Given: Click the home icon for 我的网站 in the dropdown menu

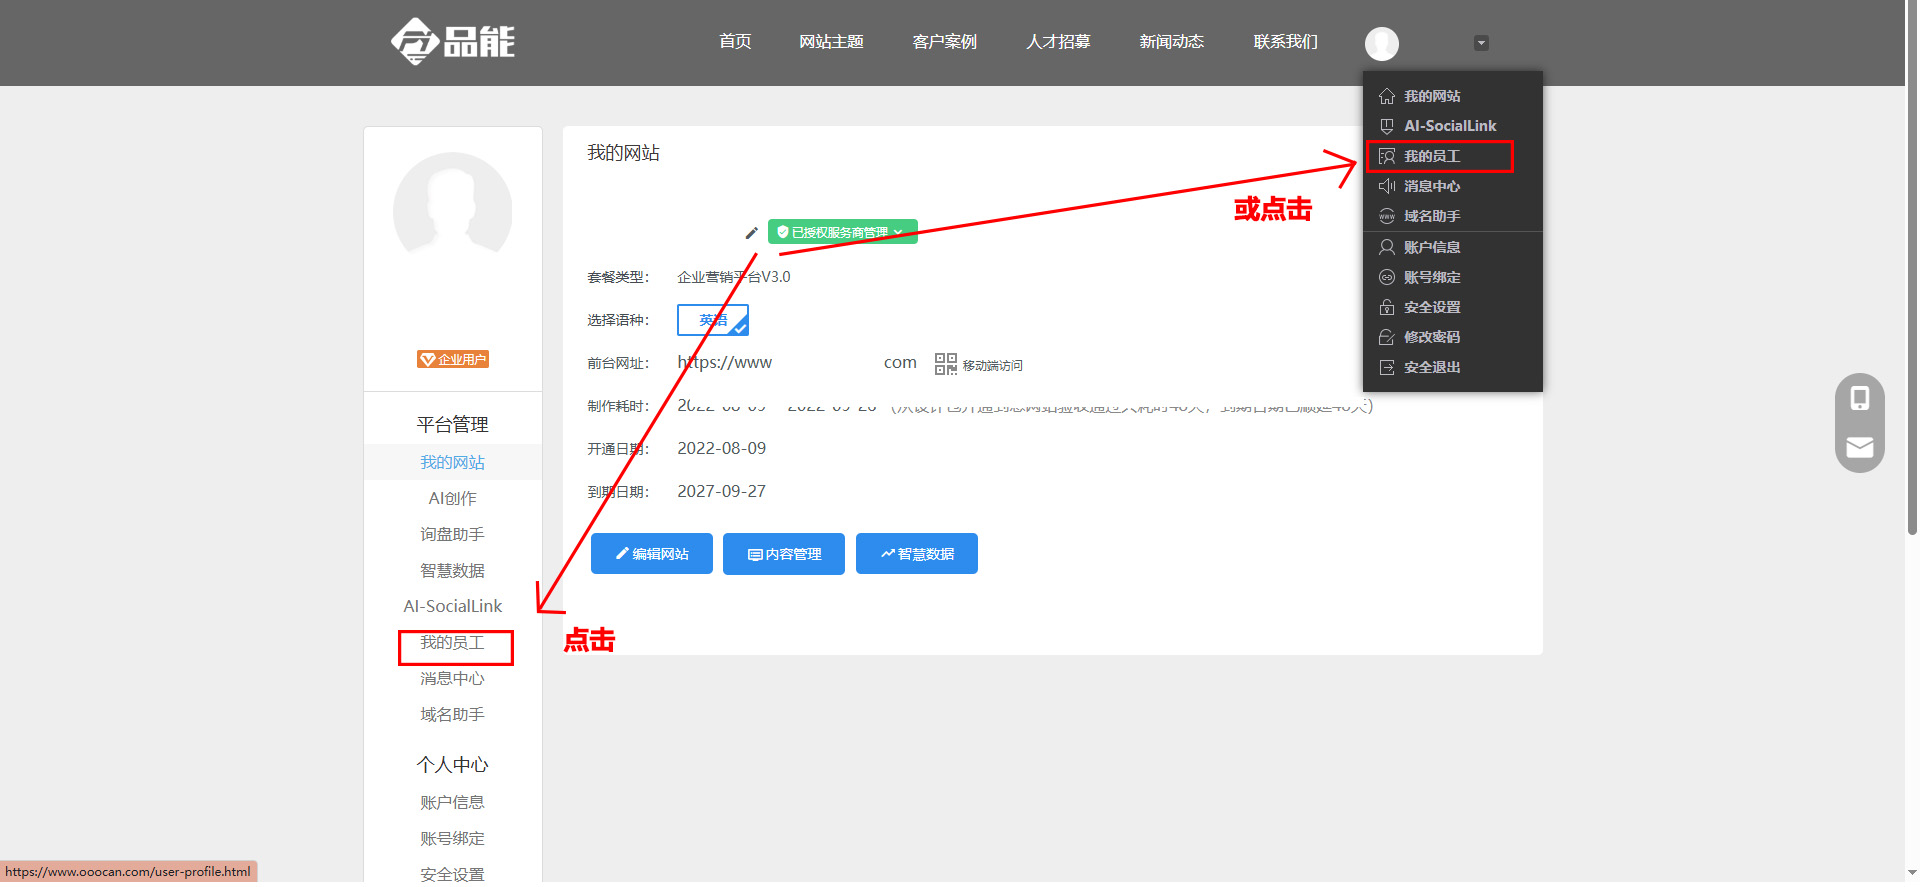Looking at the screenshot, I should [x=1387, y=96].
